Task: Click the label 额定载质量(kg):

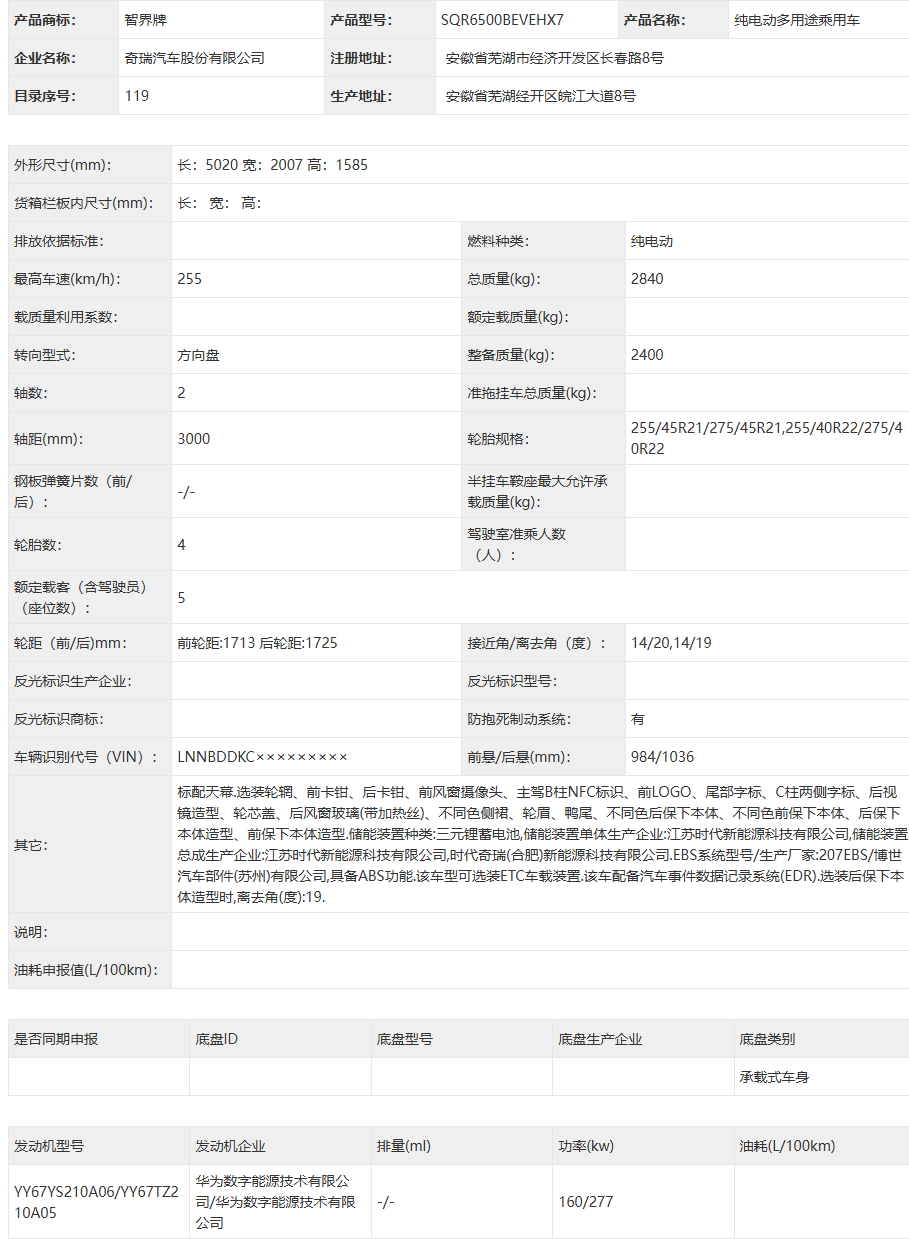Action: click(518, 317)
